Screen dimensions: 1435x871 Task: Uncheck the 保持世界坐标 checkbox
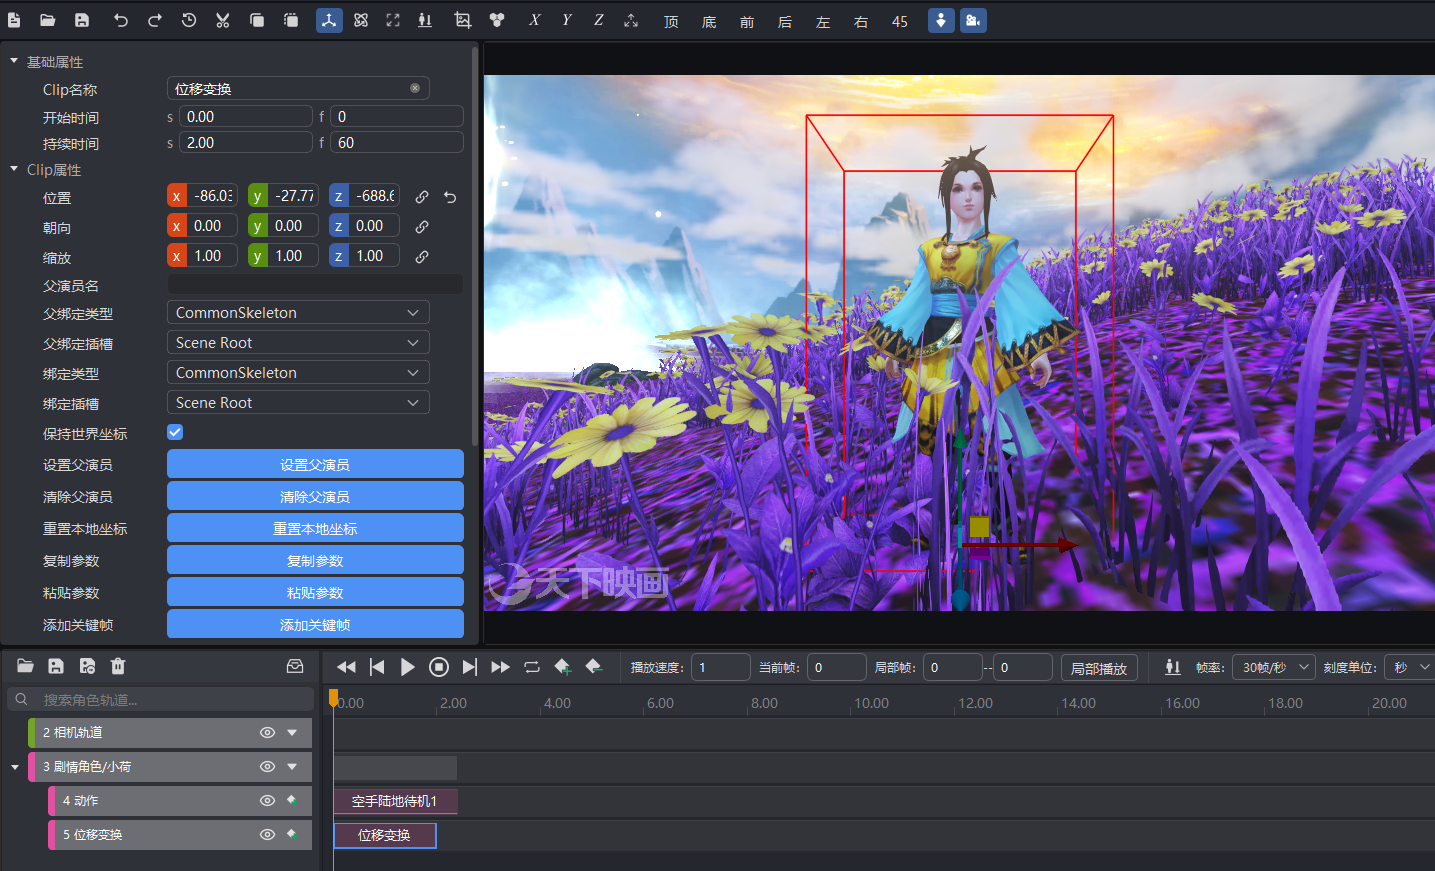pyautogui.click(x=175, y=432)
